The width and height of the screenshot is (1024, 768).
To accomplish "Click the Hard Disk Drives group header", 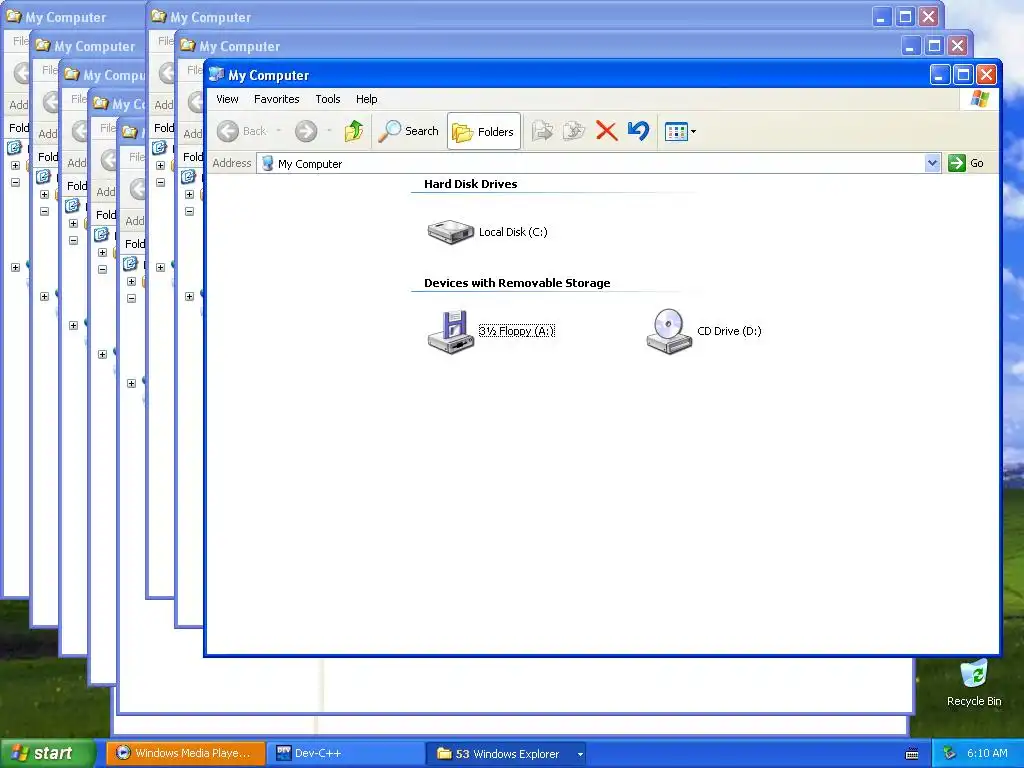I will point(470,184).
